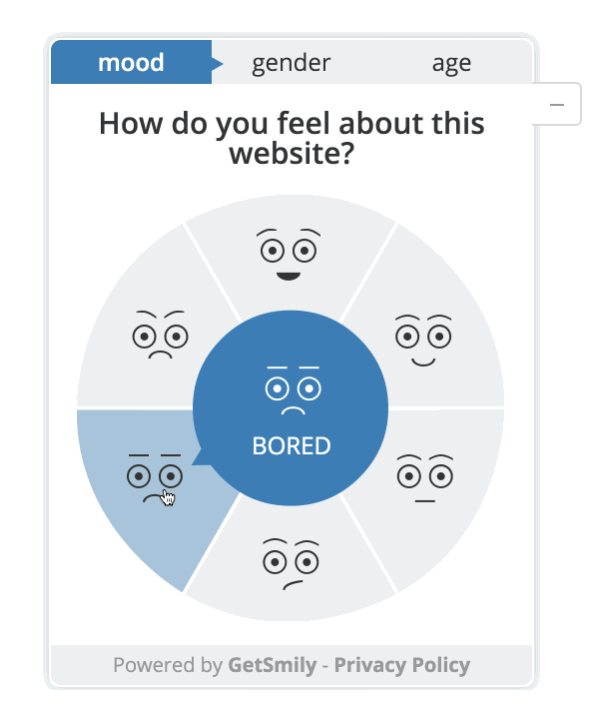Select the open-mouth excited face at top
This screenshot has width=616, height=714.
288,255
